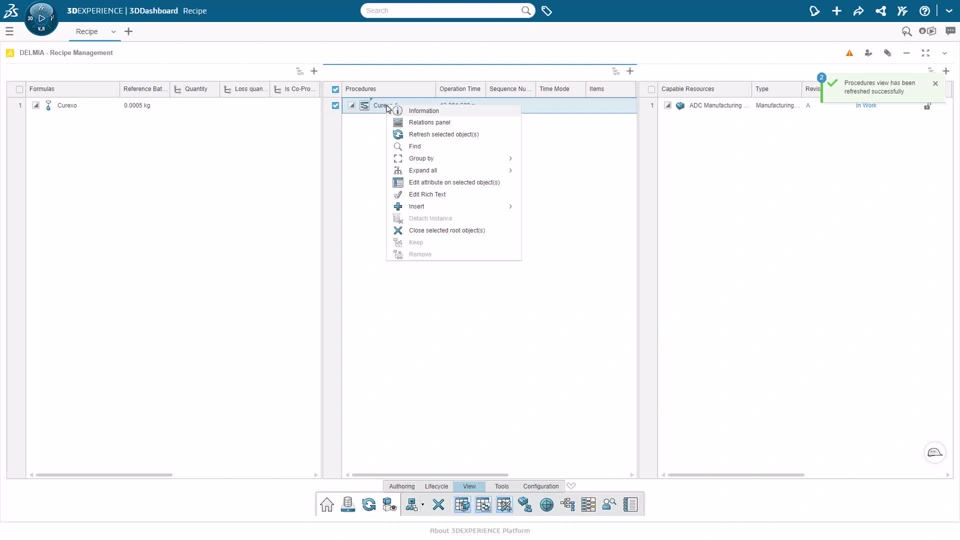
Task: Open the chat bubble icon at top right
Action: tap(950, 31)
